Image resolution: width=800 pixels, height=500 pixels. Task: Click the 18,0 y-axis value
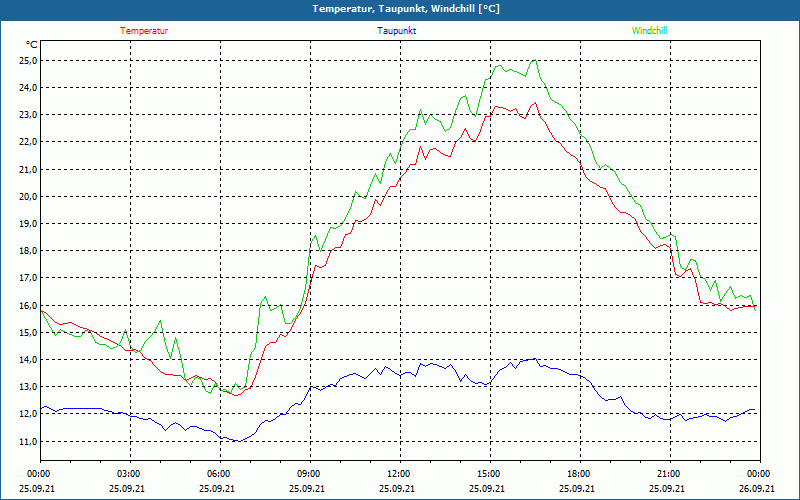coord(29,251)
